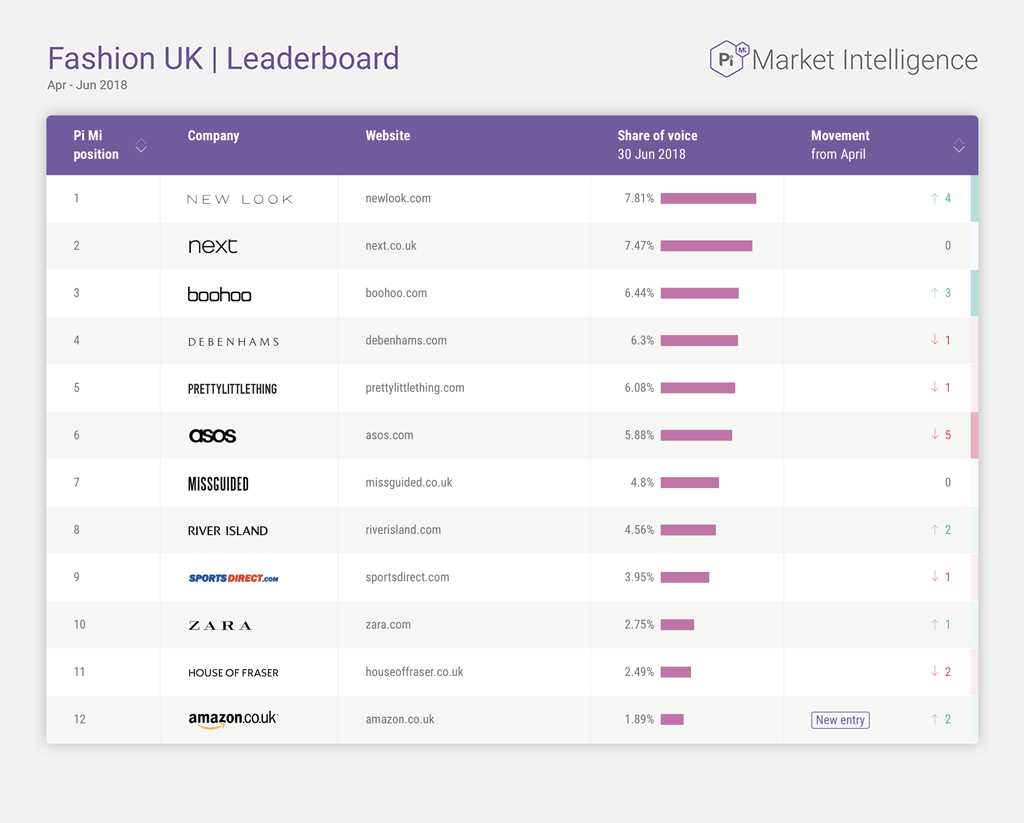Click the 4.8% share value

coord(643,483)
